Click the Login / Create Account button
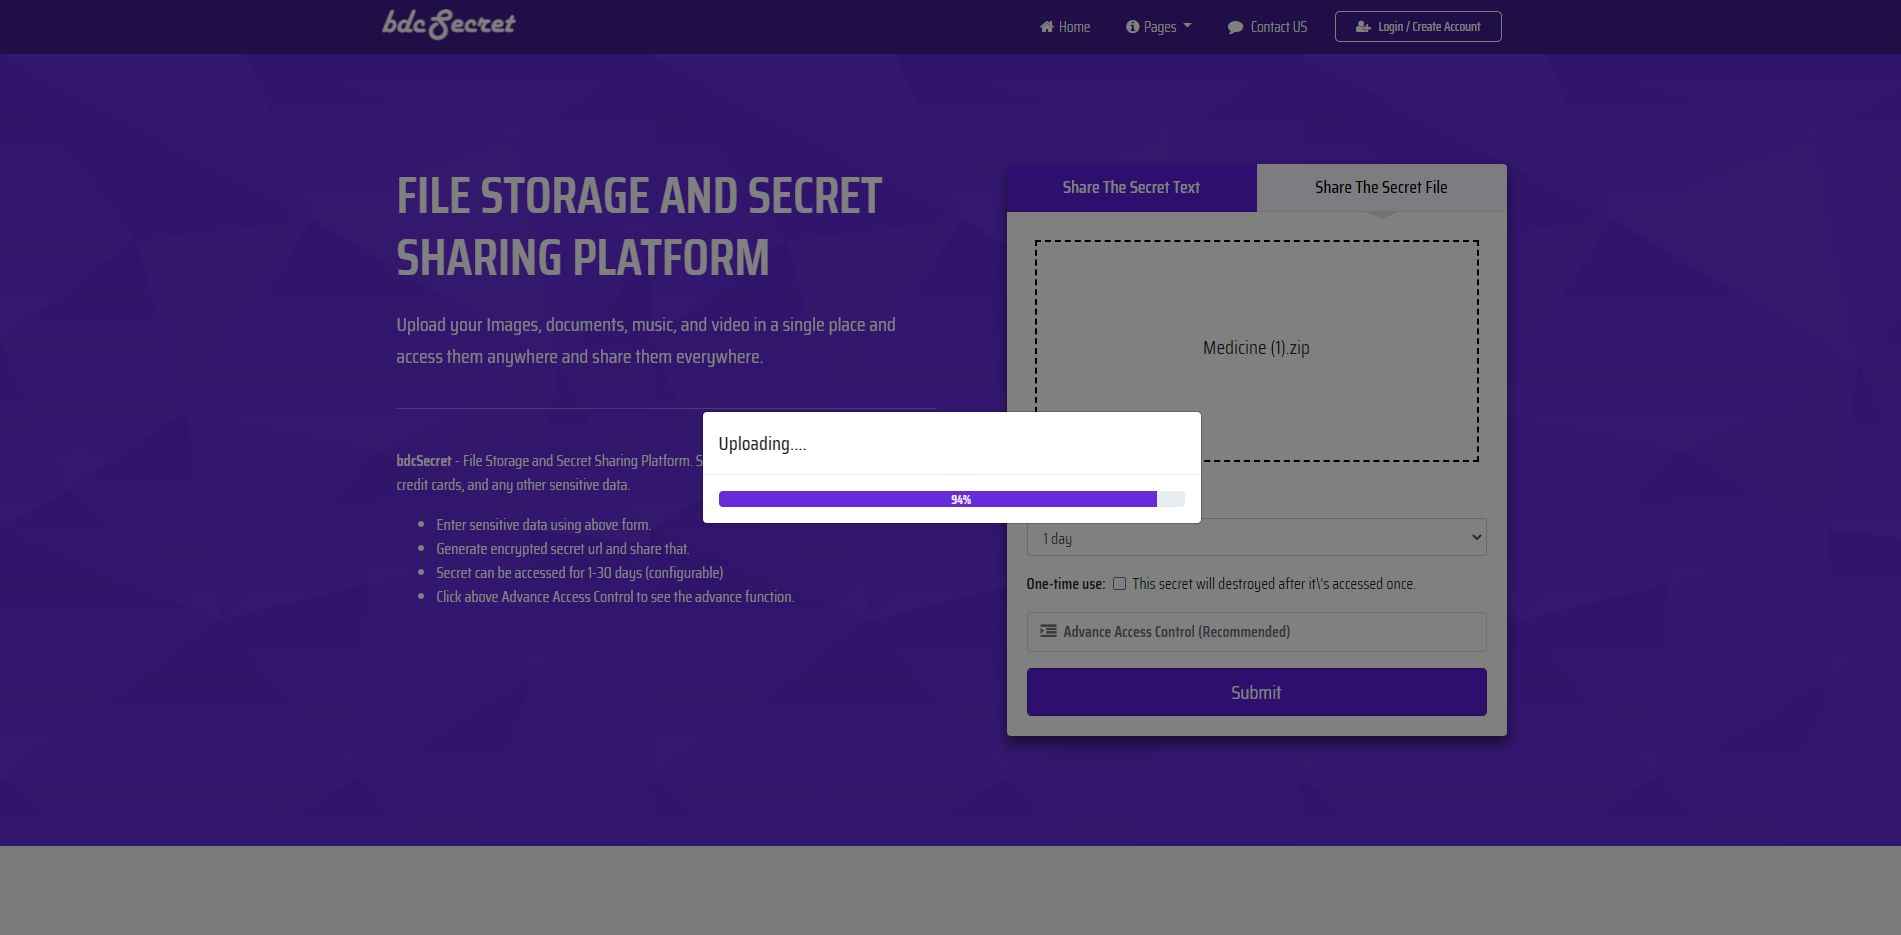The image size is (1901, 935). pos(1417,27)
